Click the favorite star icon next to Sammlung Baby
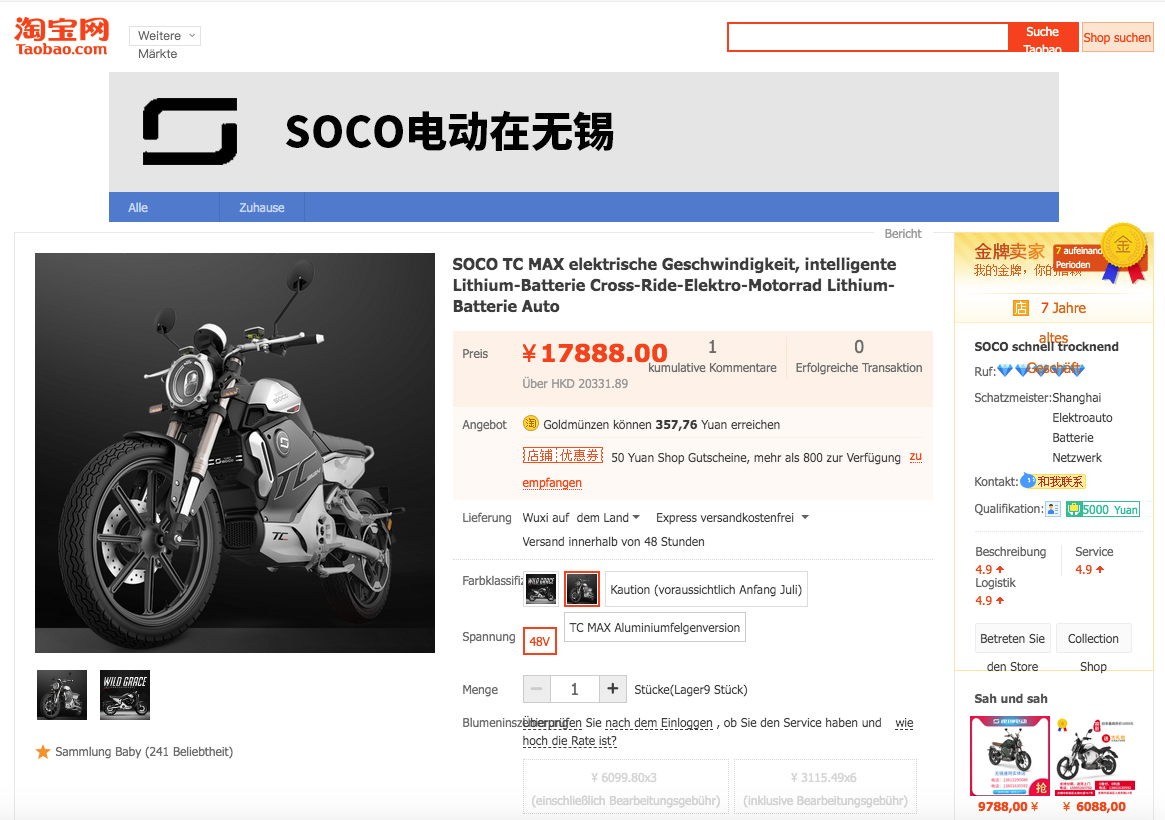 43,751
